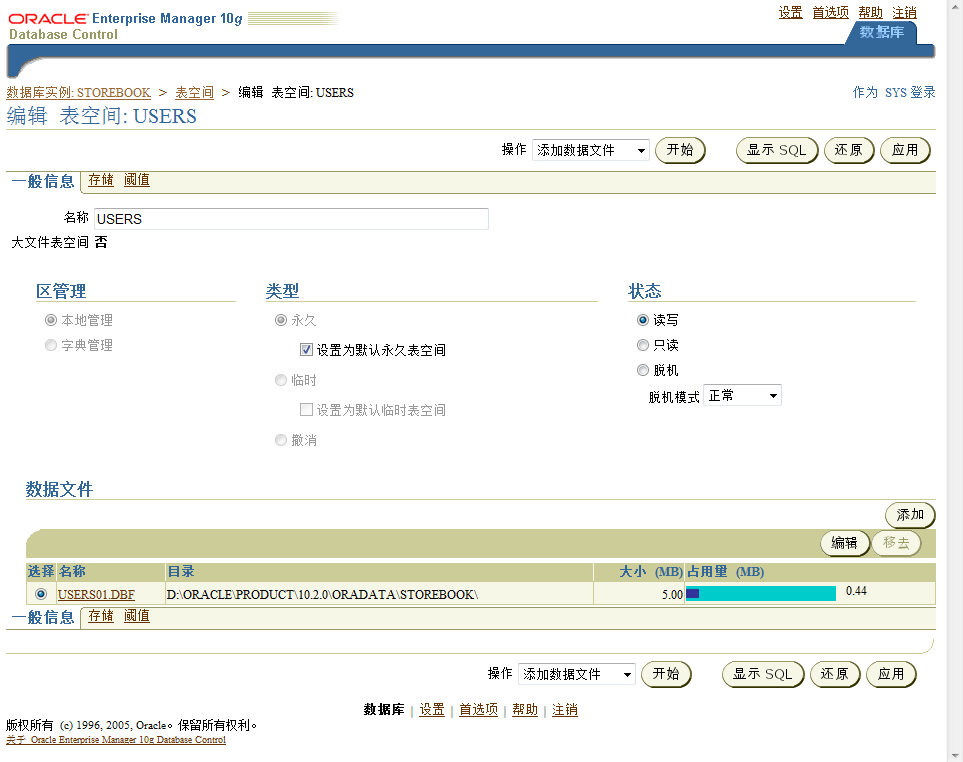Open the 操作 action dropdown
Screen dimensions: 963x762
coord(590,150)
